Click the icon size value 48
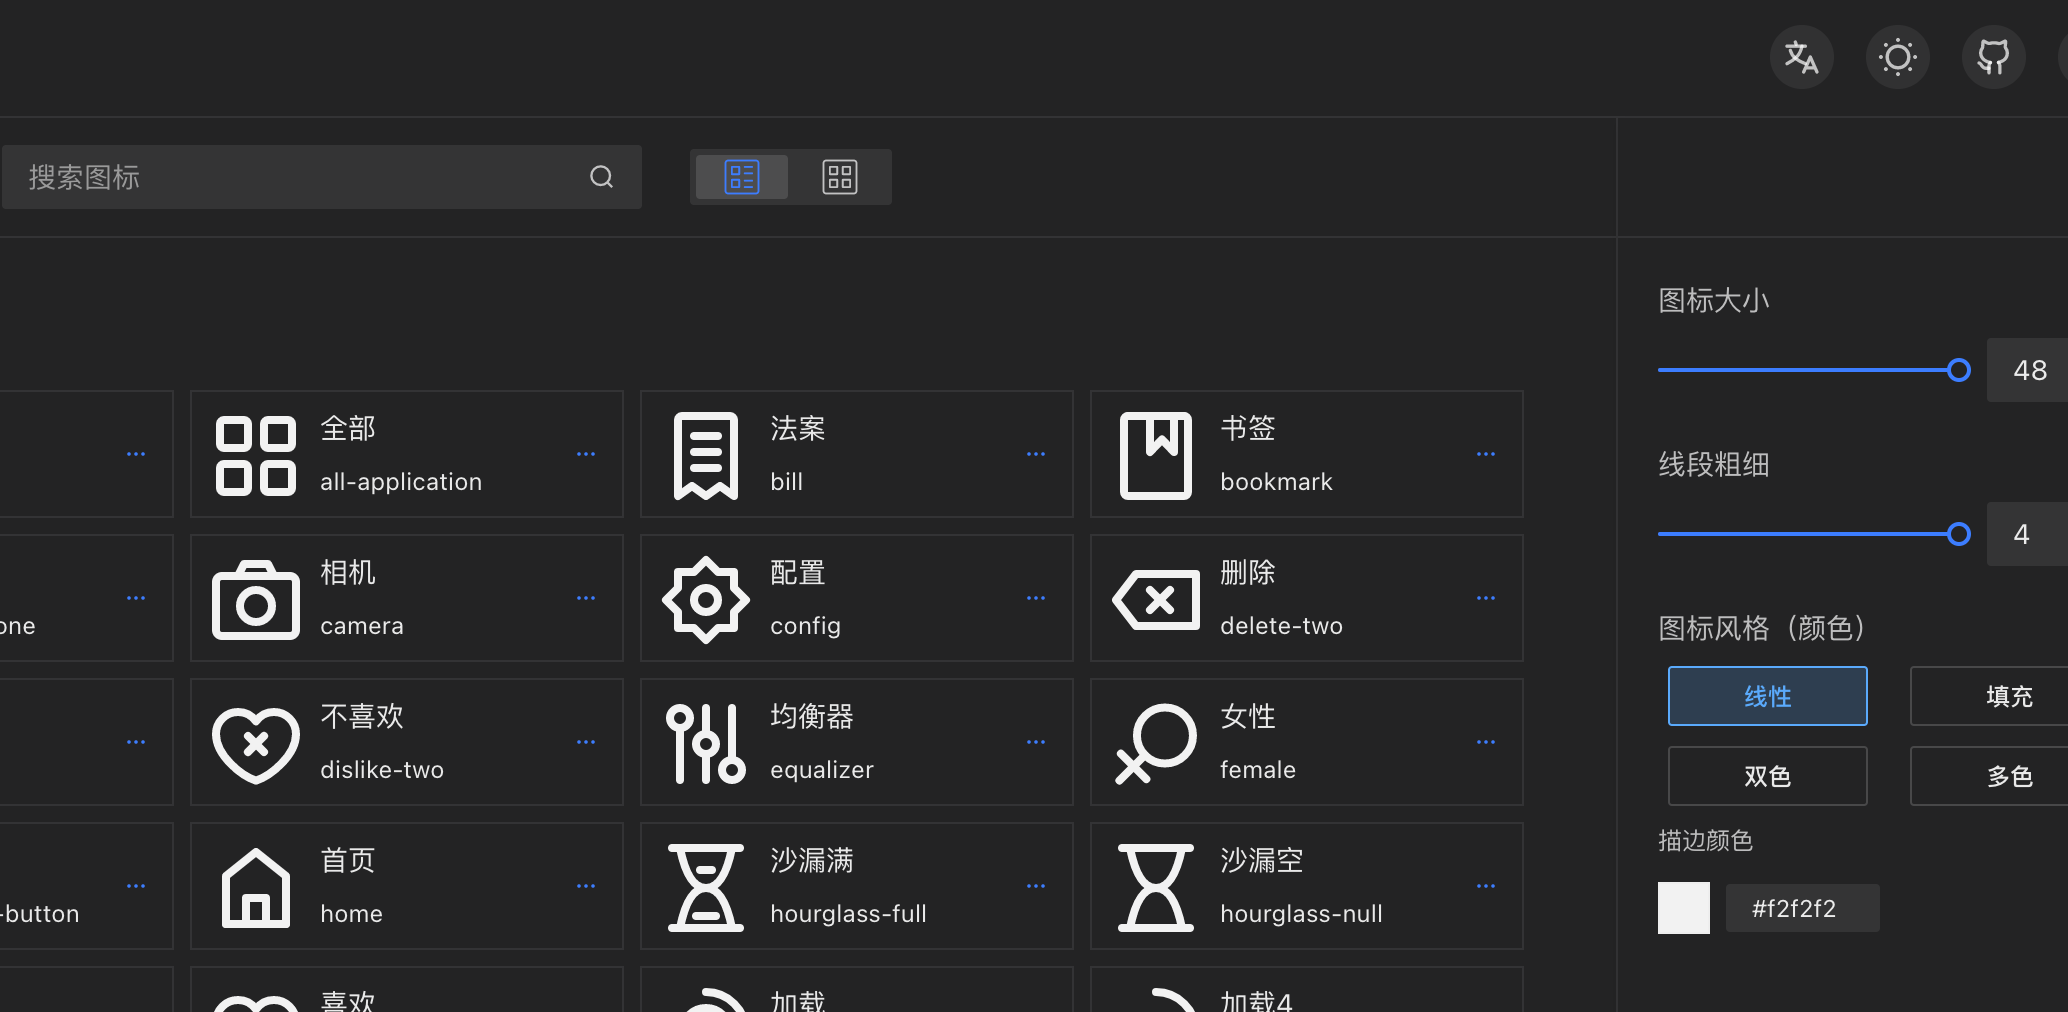2068x1012 pixels. (x=2029, y=370)
